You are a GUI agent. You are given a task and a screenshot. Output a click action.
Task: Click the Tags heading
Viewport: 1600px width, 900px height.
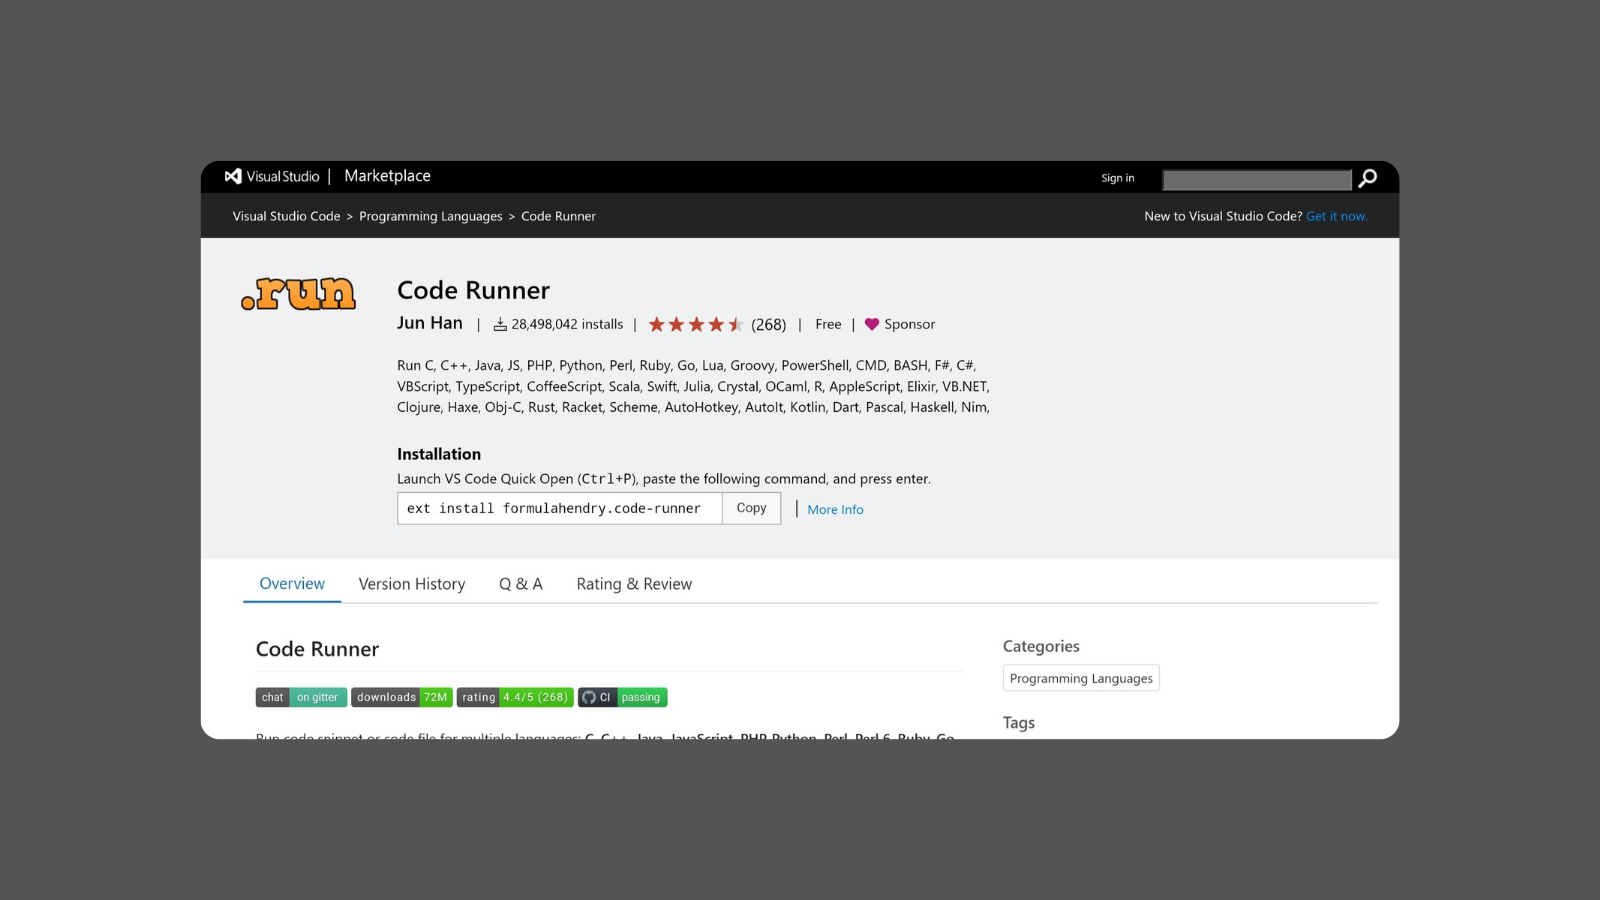[x=1019, y=723]
